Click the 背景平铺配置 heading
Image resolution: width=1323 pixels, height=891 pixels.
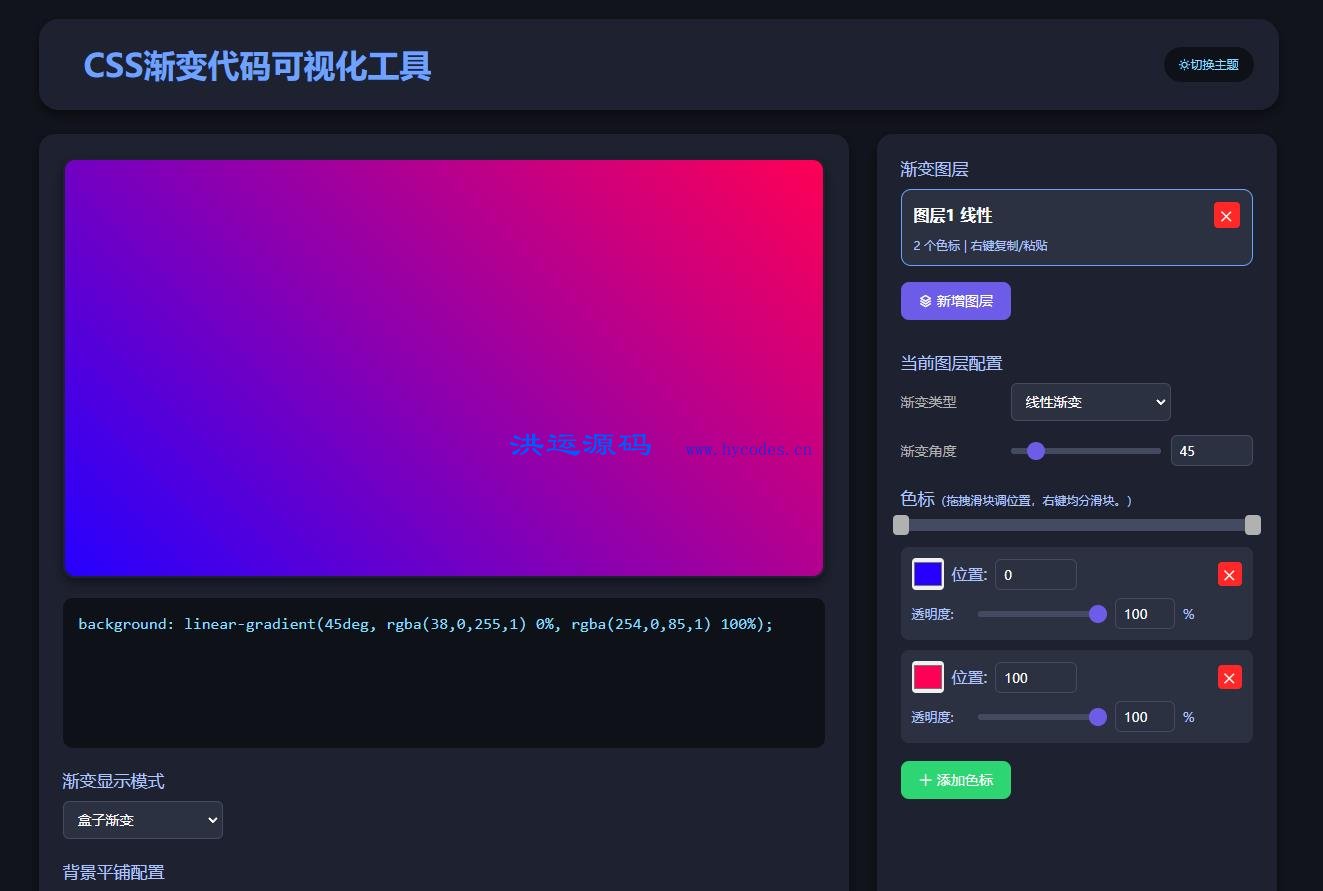114,872
